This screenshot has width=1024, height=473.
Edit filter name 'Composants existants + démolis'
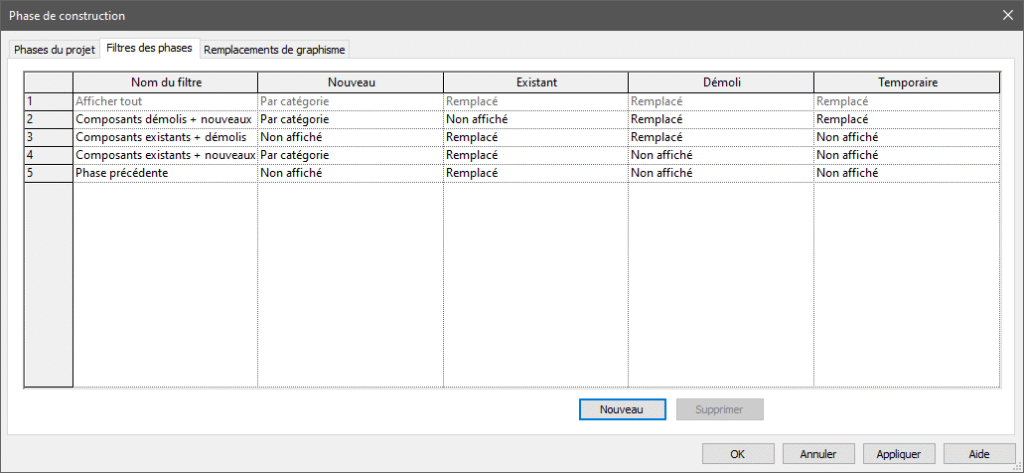point(165,137)
